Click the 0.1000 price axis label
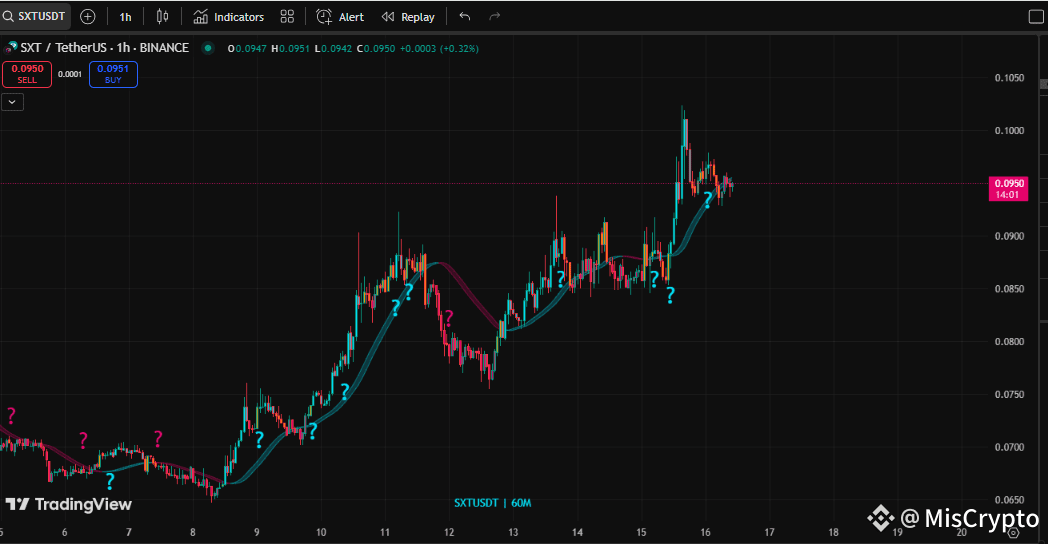1048x544 pixels. pos(1009,130)
